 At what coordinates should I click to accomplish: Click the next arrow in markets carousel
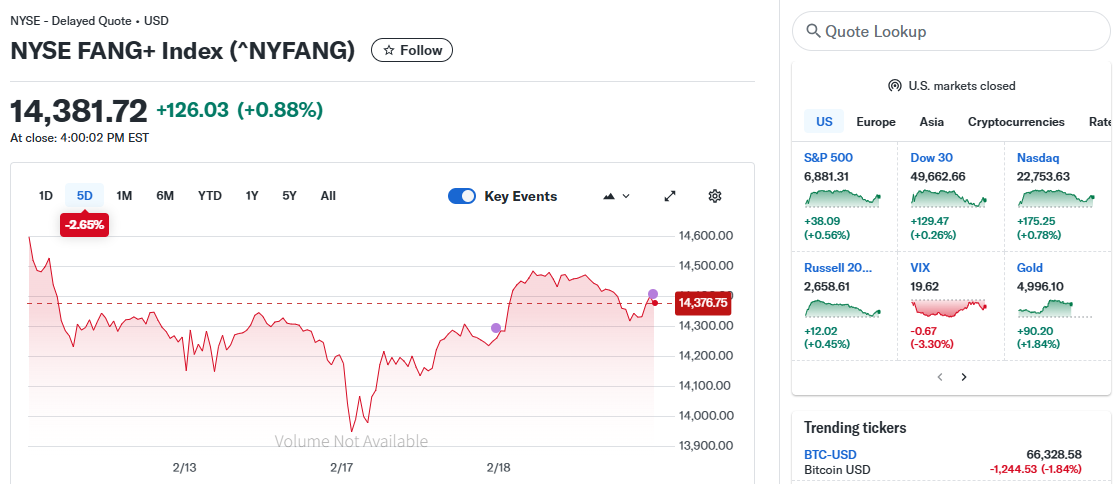pos(964,377)
